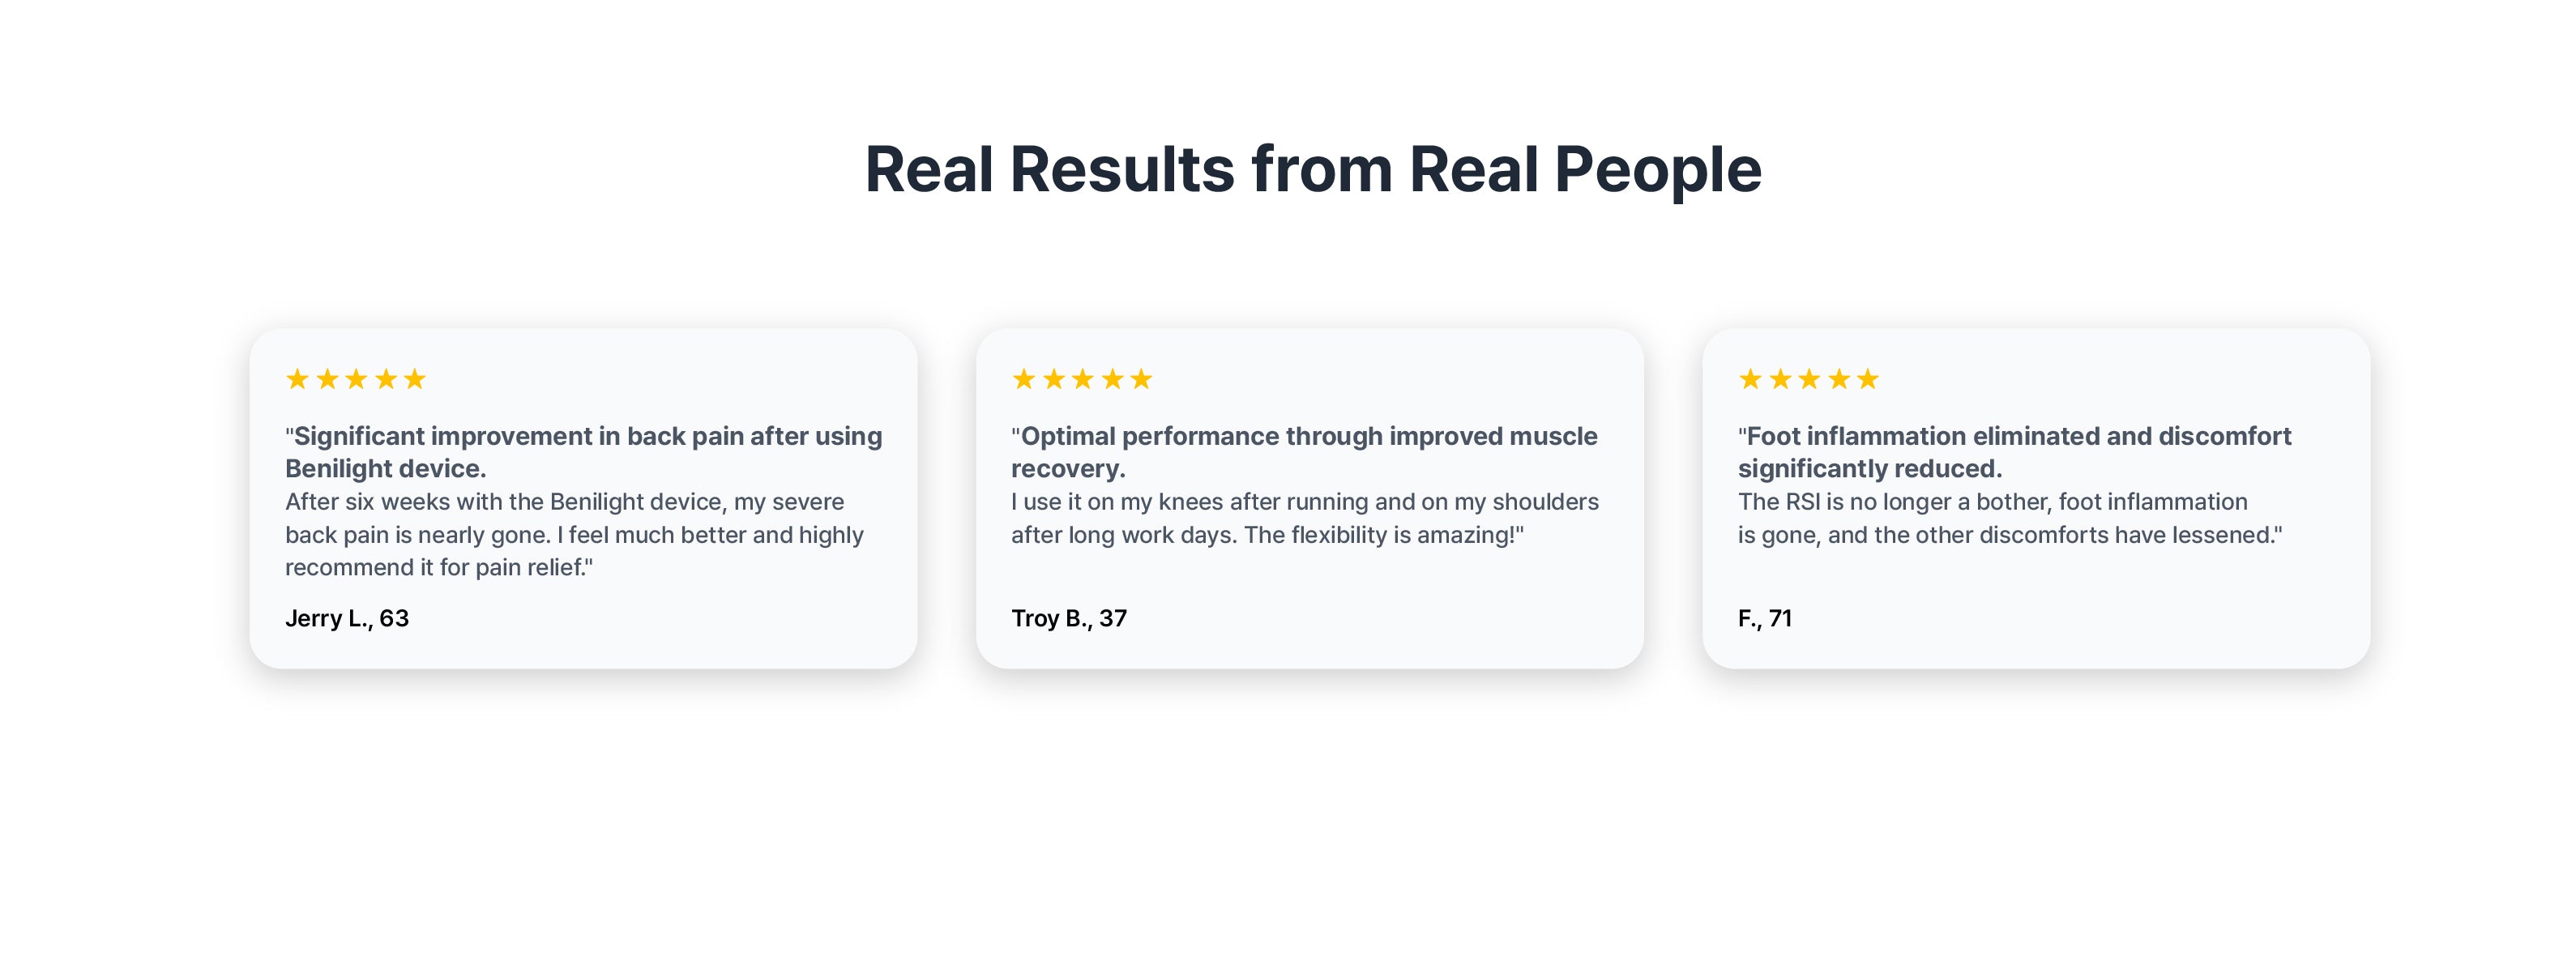Click the reviewer name F., 71
Image resolution: width=2576 pixels, height=974 pixels.
click(x=1765, y=618)
